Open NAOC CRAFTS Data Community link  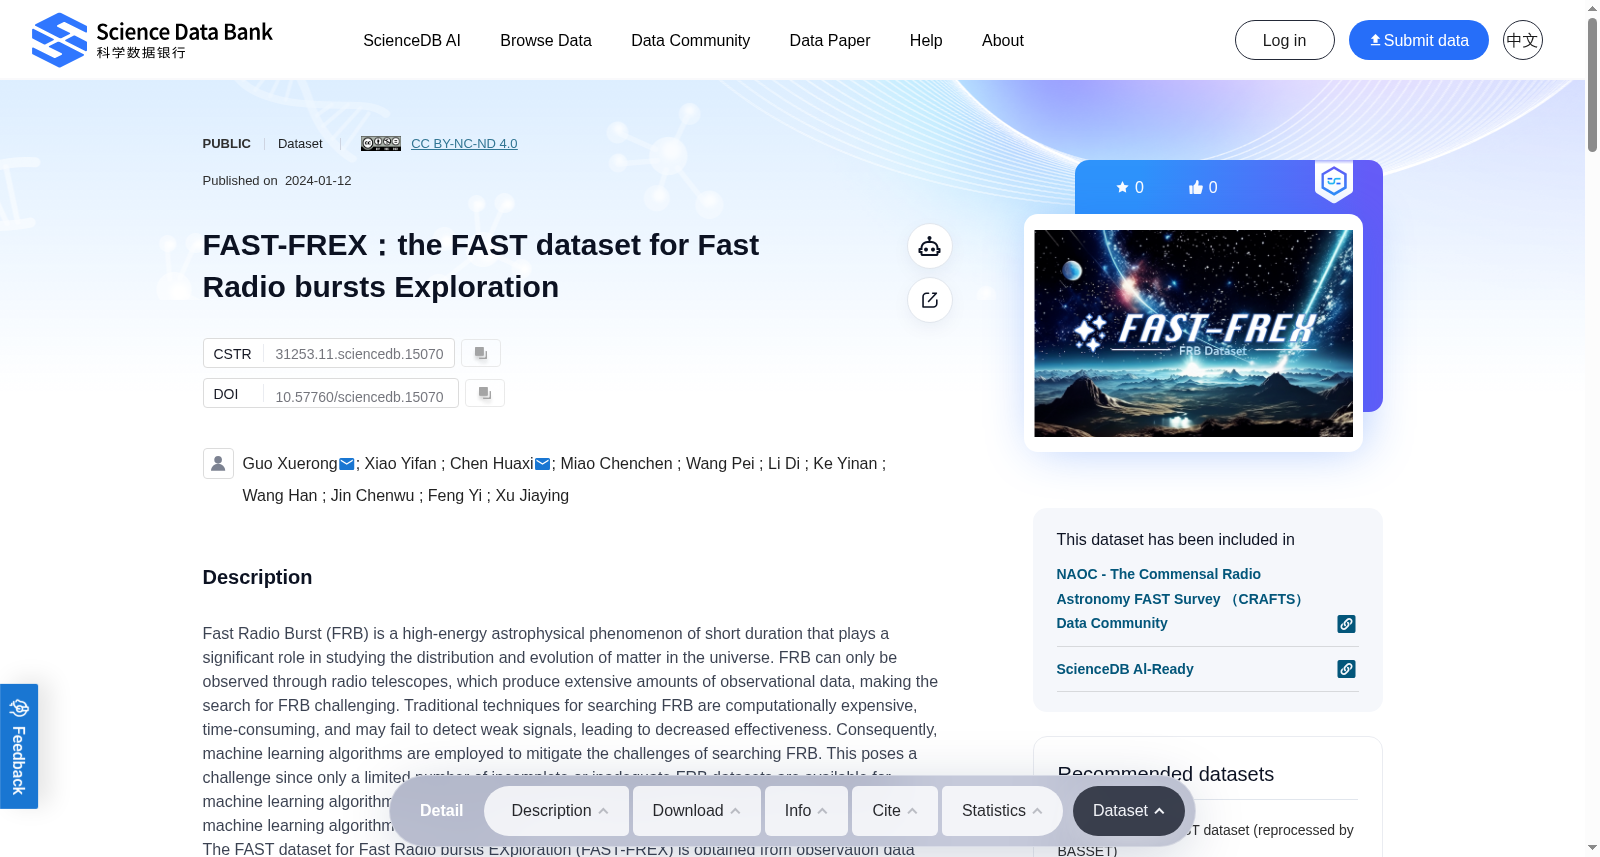(1181, 598)
